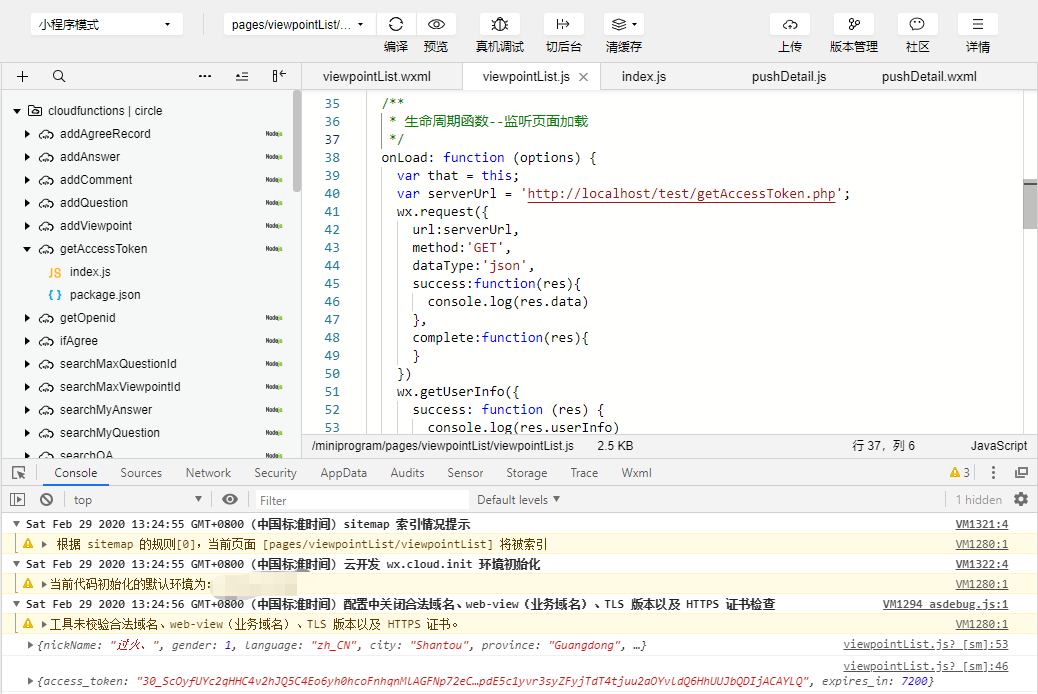Click the collapse all folders icon
This screenshot has height=694, width=1038.
[x=242, y=76]
